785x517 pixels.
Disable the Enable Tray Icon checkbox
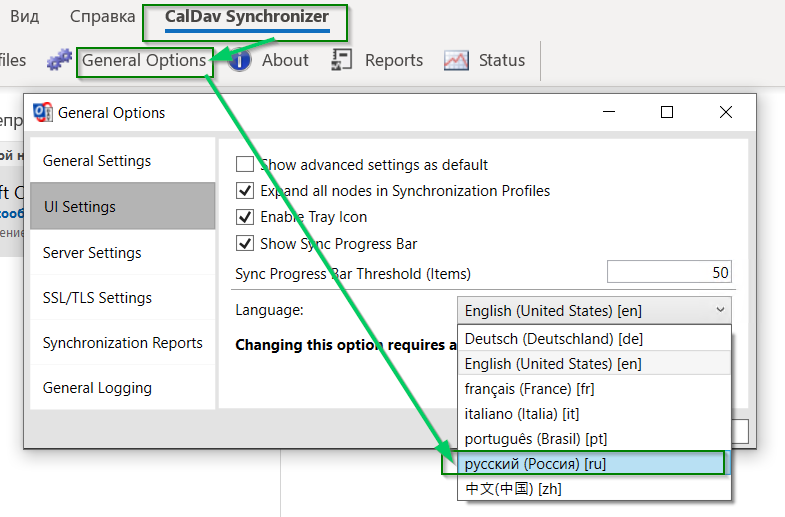[x=244, y=217]
